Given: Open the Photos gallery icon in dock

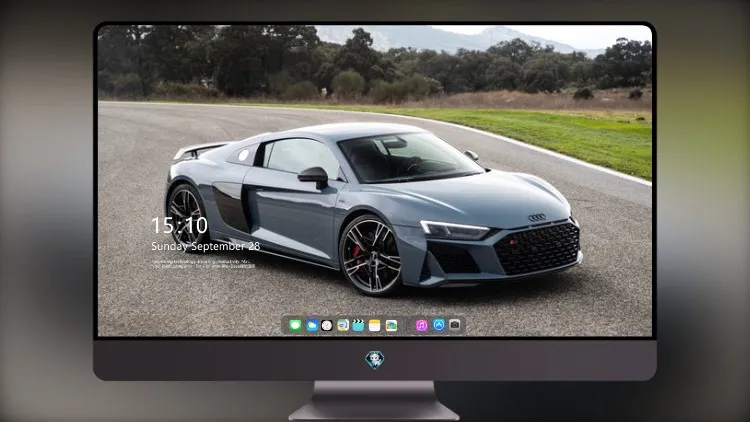Looking at the screenshot, I should (x=391, y=326).
